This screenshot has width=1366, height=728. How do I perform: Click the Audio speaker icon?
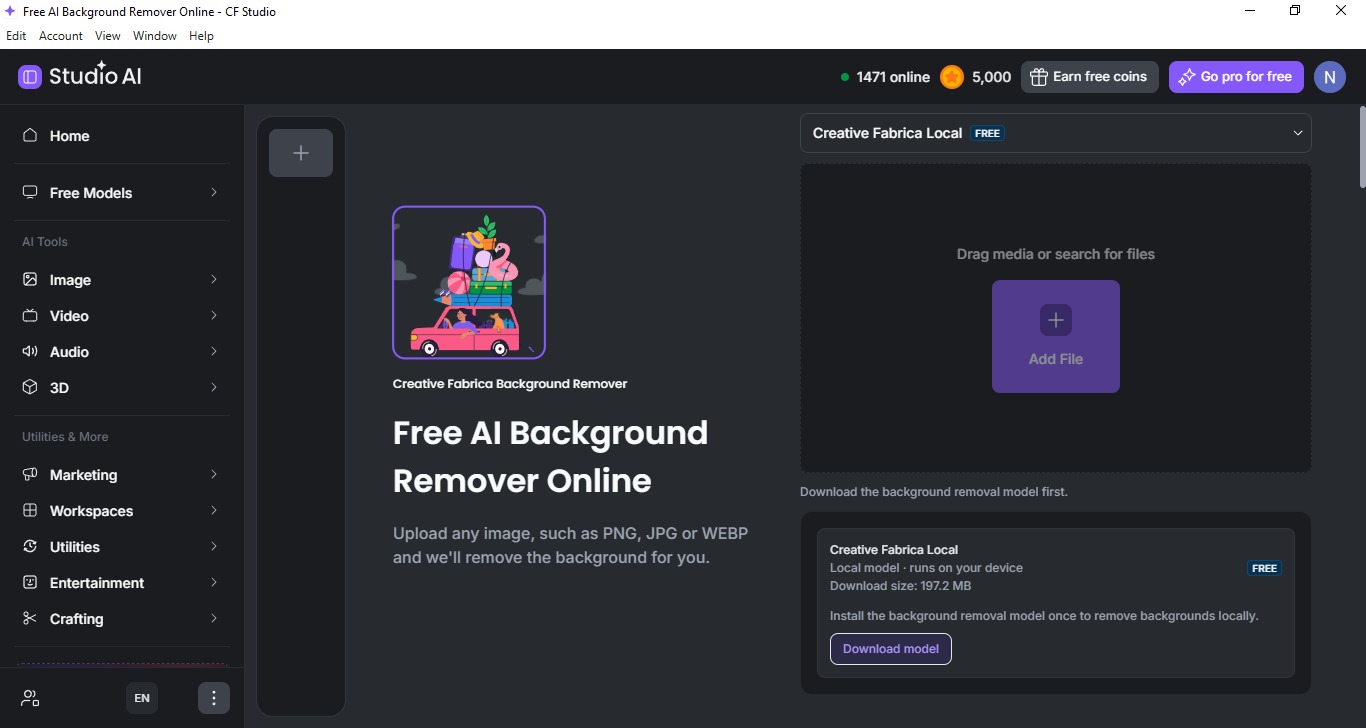point(30,351)
